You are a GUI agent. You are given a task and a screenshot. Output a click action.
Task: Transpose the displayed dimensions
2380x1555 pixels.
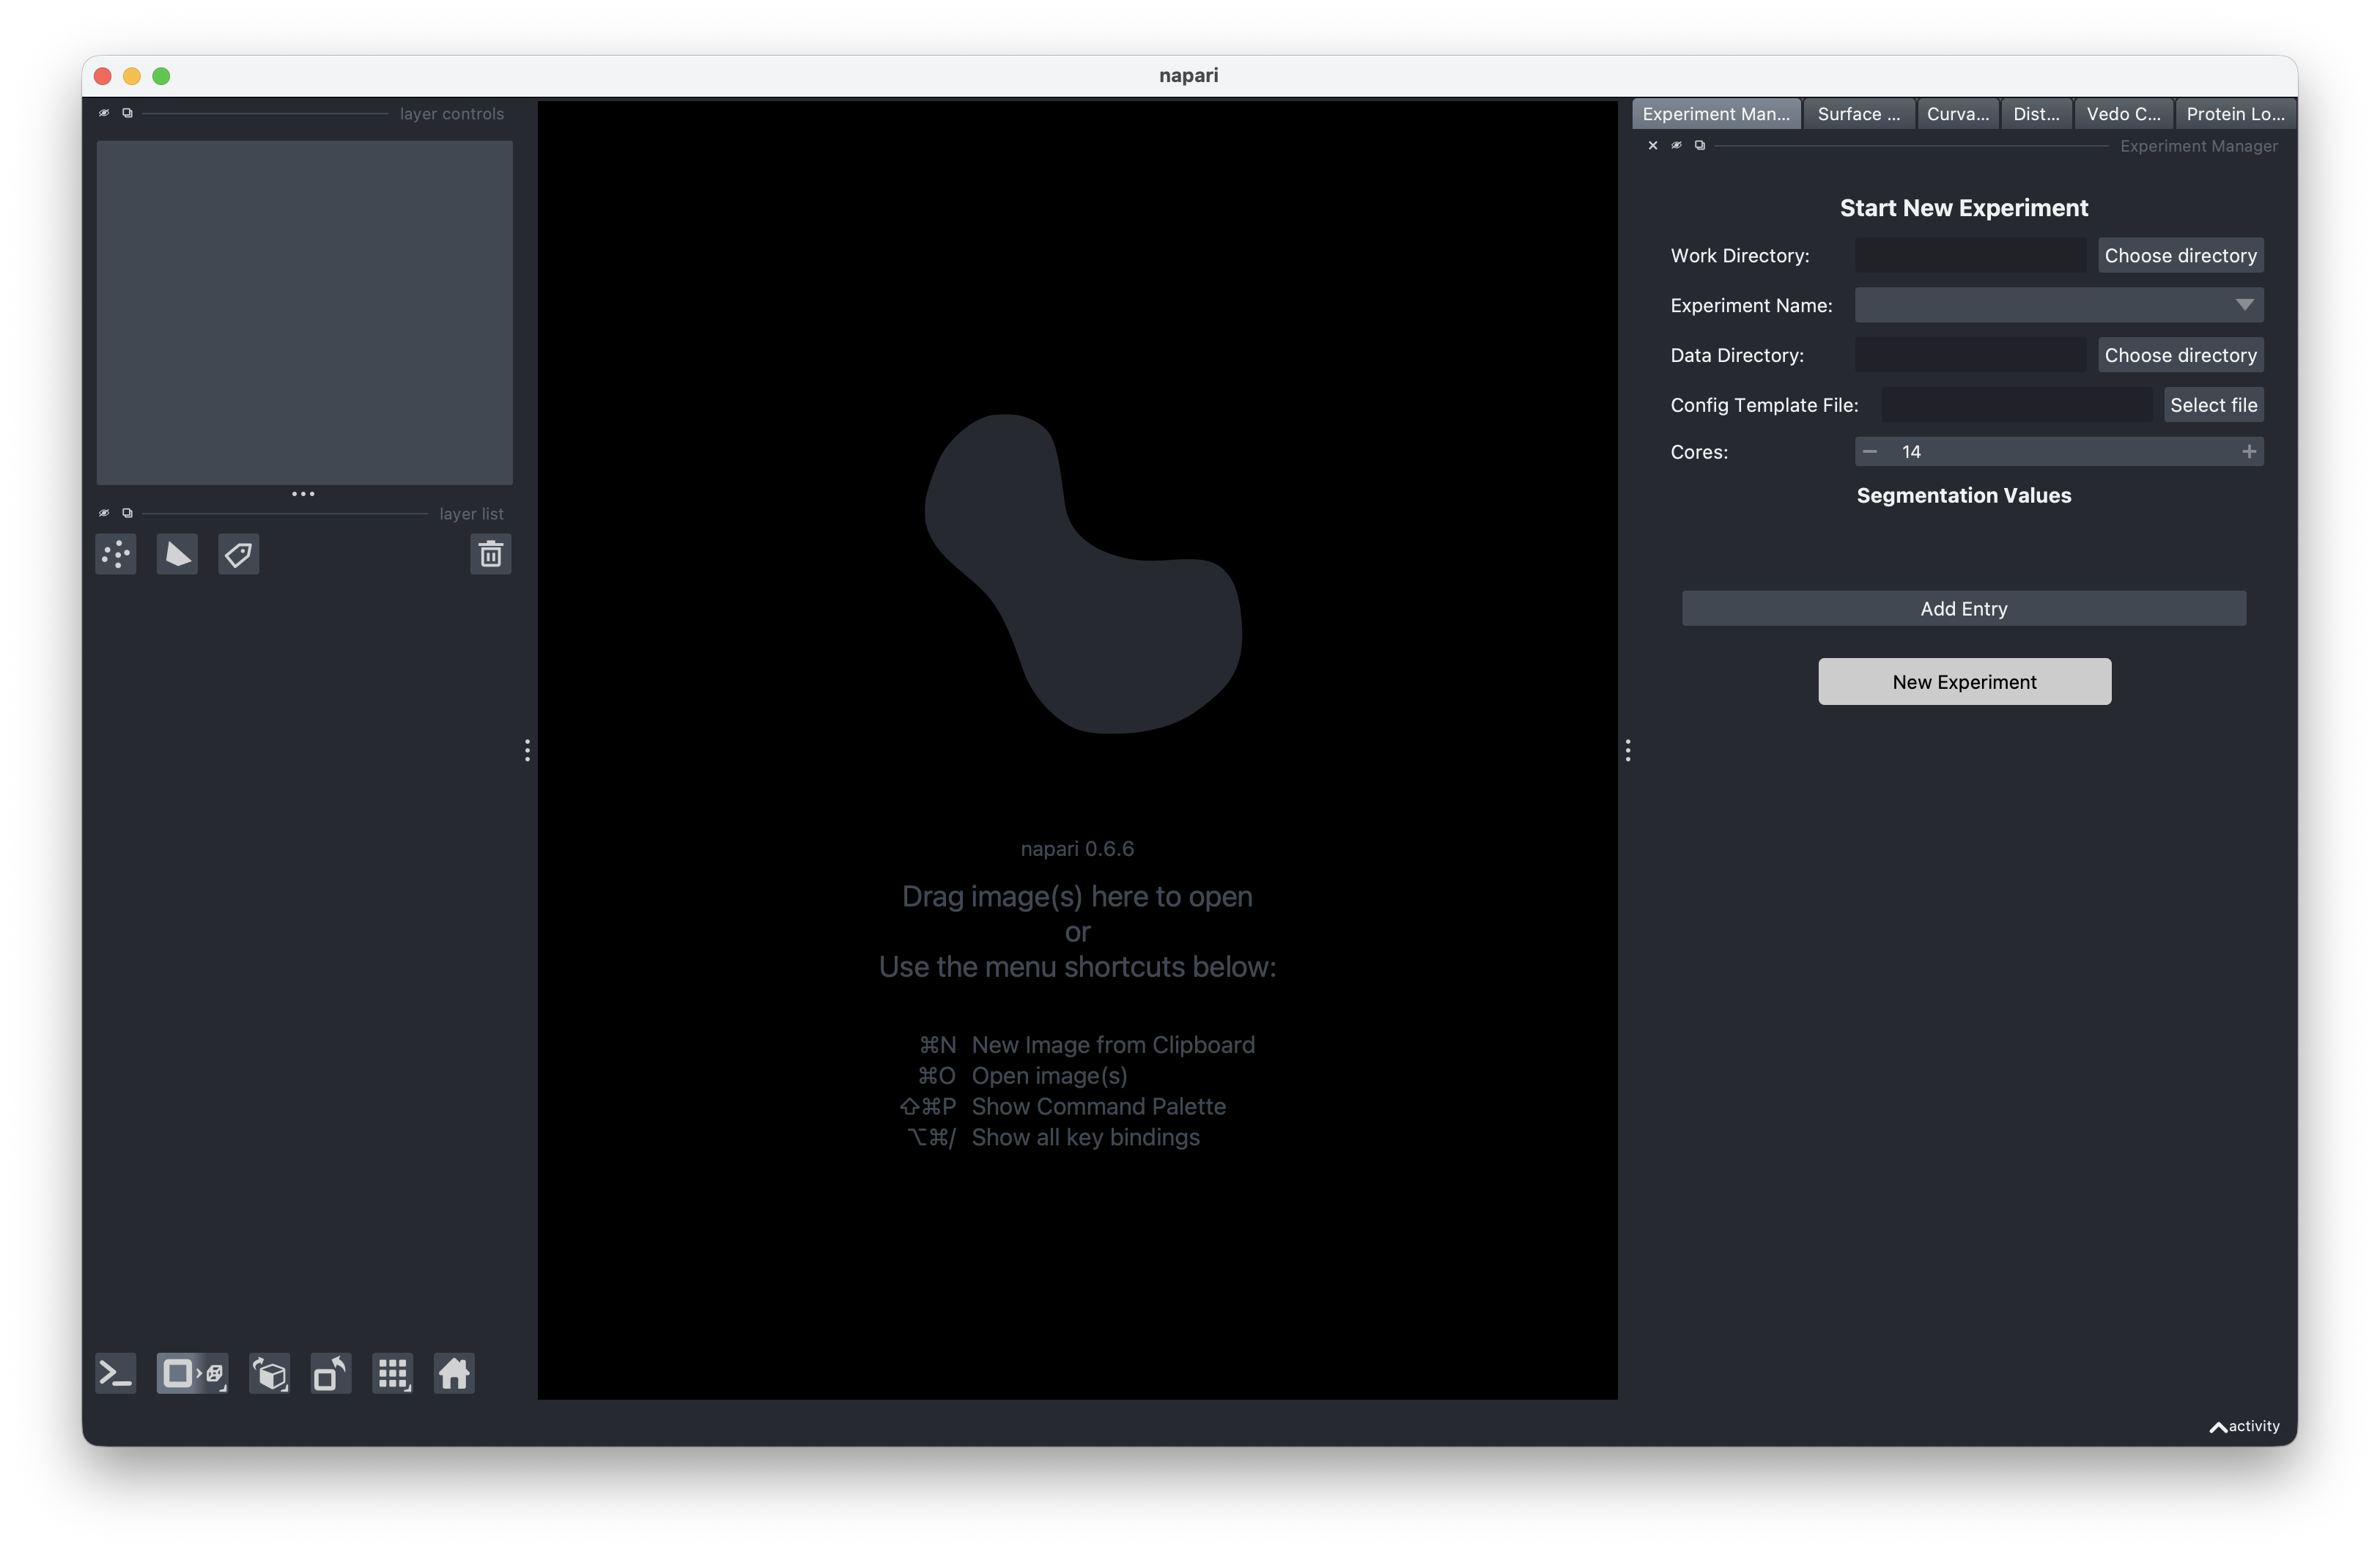330,1373
